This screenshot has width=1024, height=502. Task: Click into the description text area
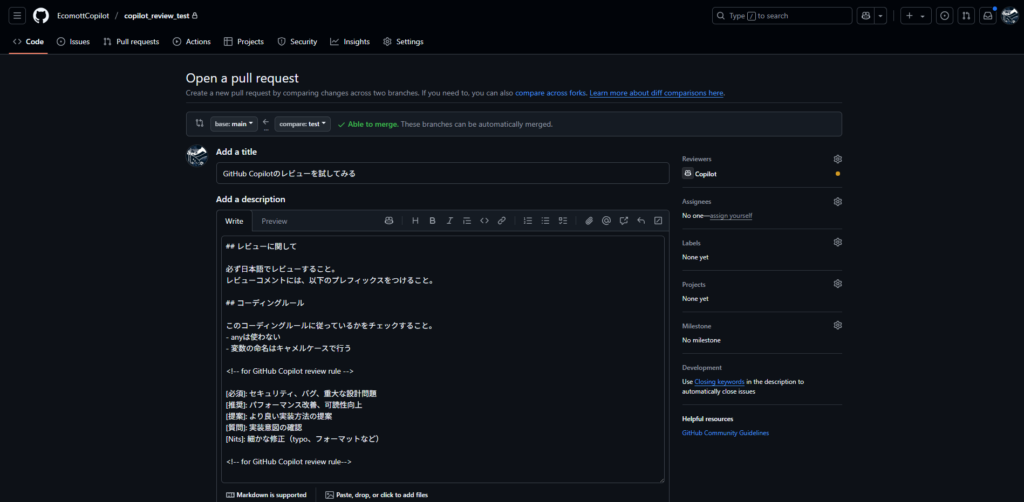point(442,359)
